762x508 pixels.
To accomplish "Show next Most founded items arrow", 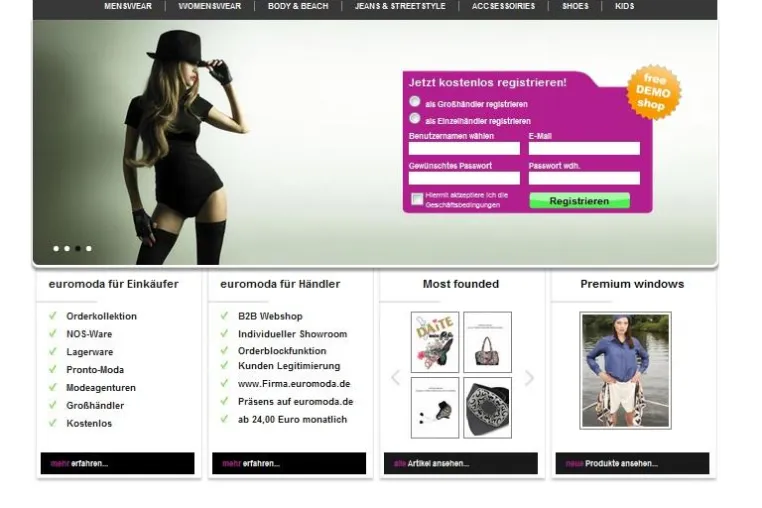I will click(x=529, y=377).
